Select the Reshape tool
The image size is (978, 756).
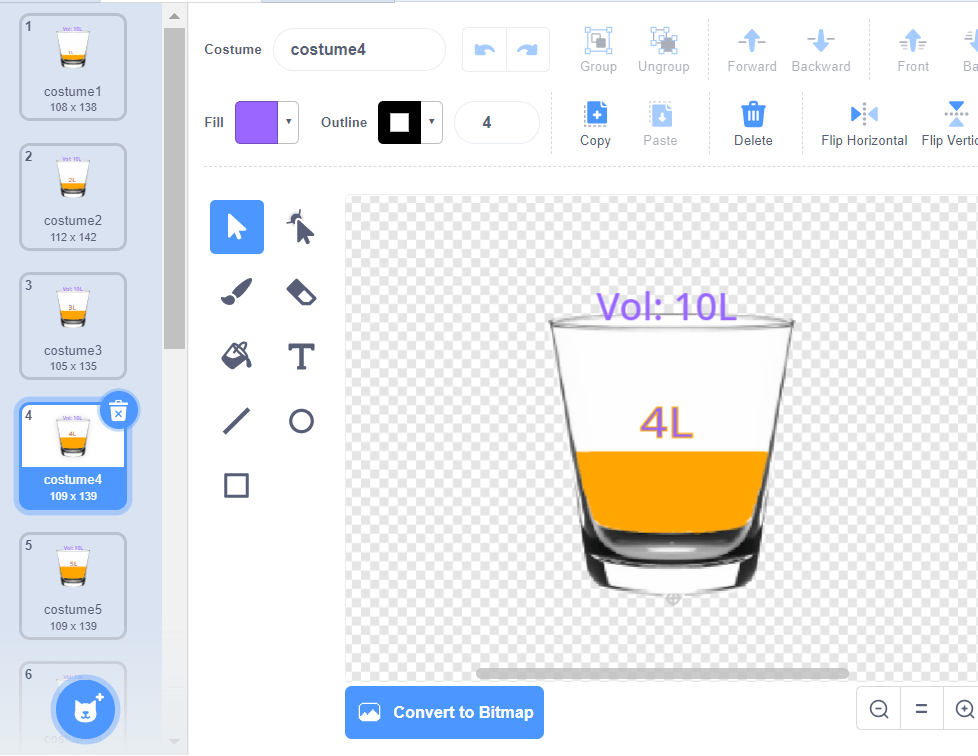301,227
